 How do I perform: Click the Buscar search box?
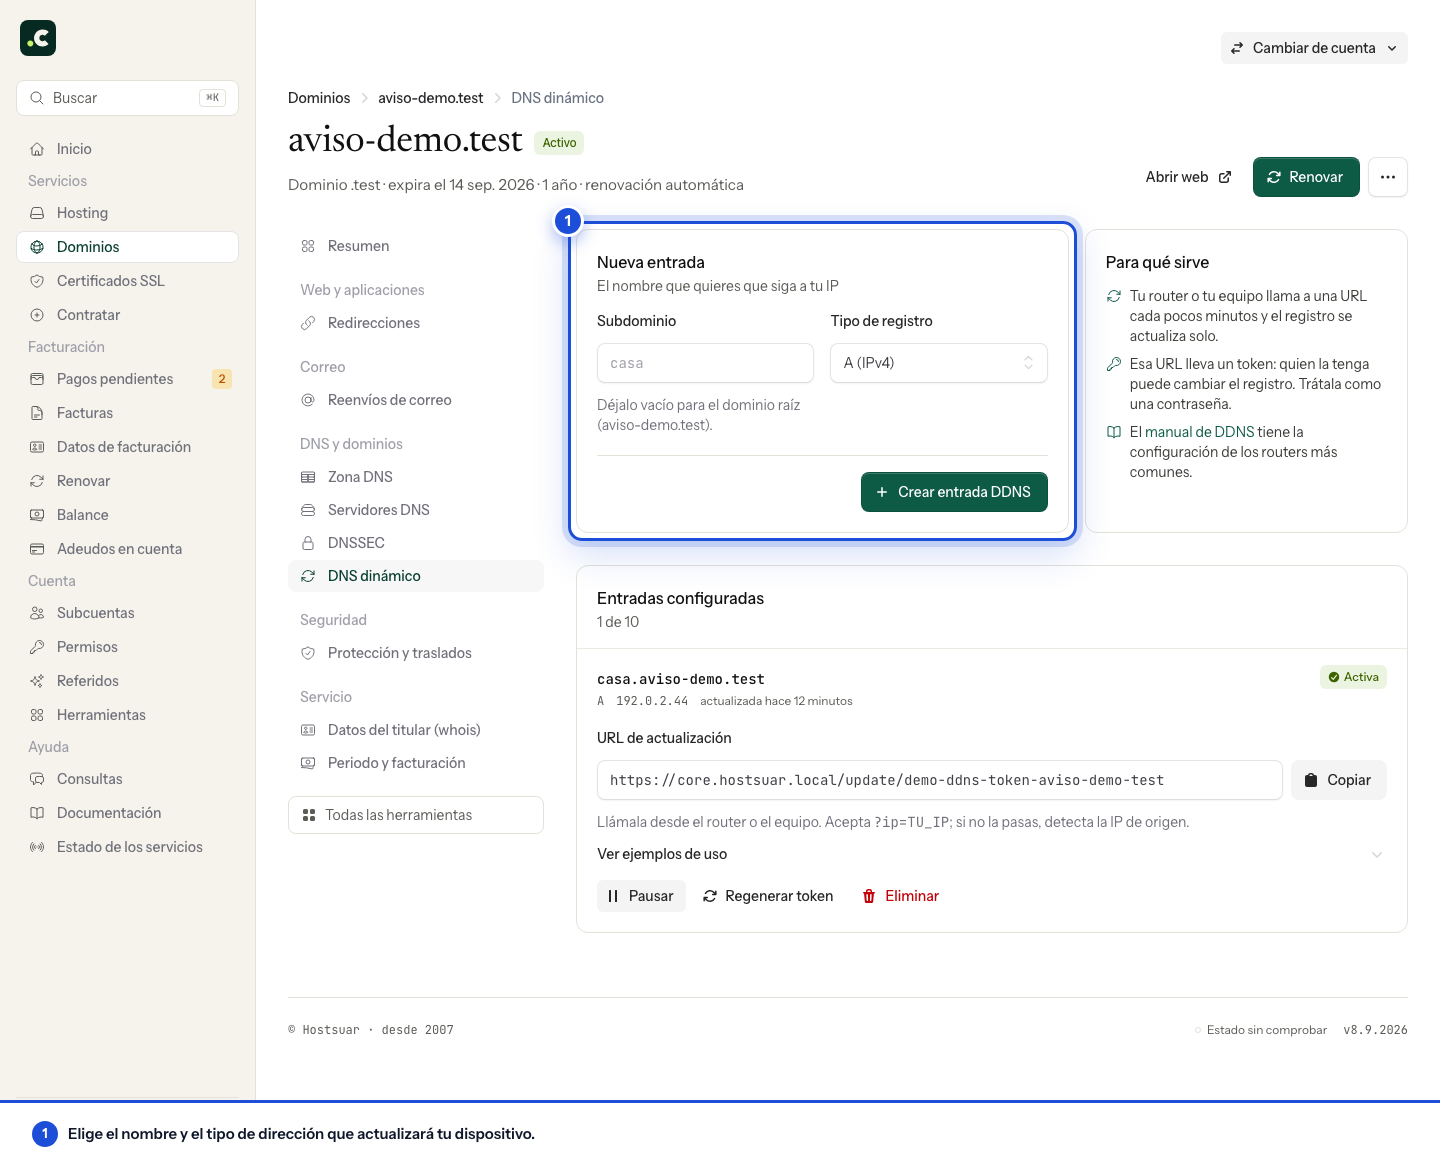(x=127, y=98)
